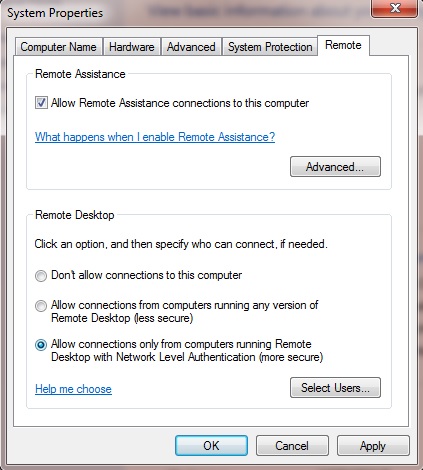The width and height of the screenshot is (423, 470).
Task: Select 'Don't allow connections to this computer' radio
Action: (x=41, y=276)
